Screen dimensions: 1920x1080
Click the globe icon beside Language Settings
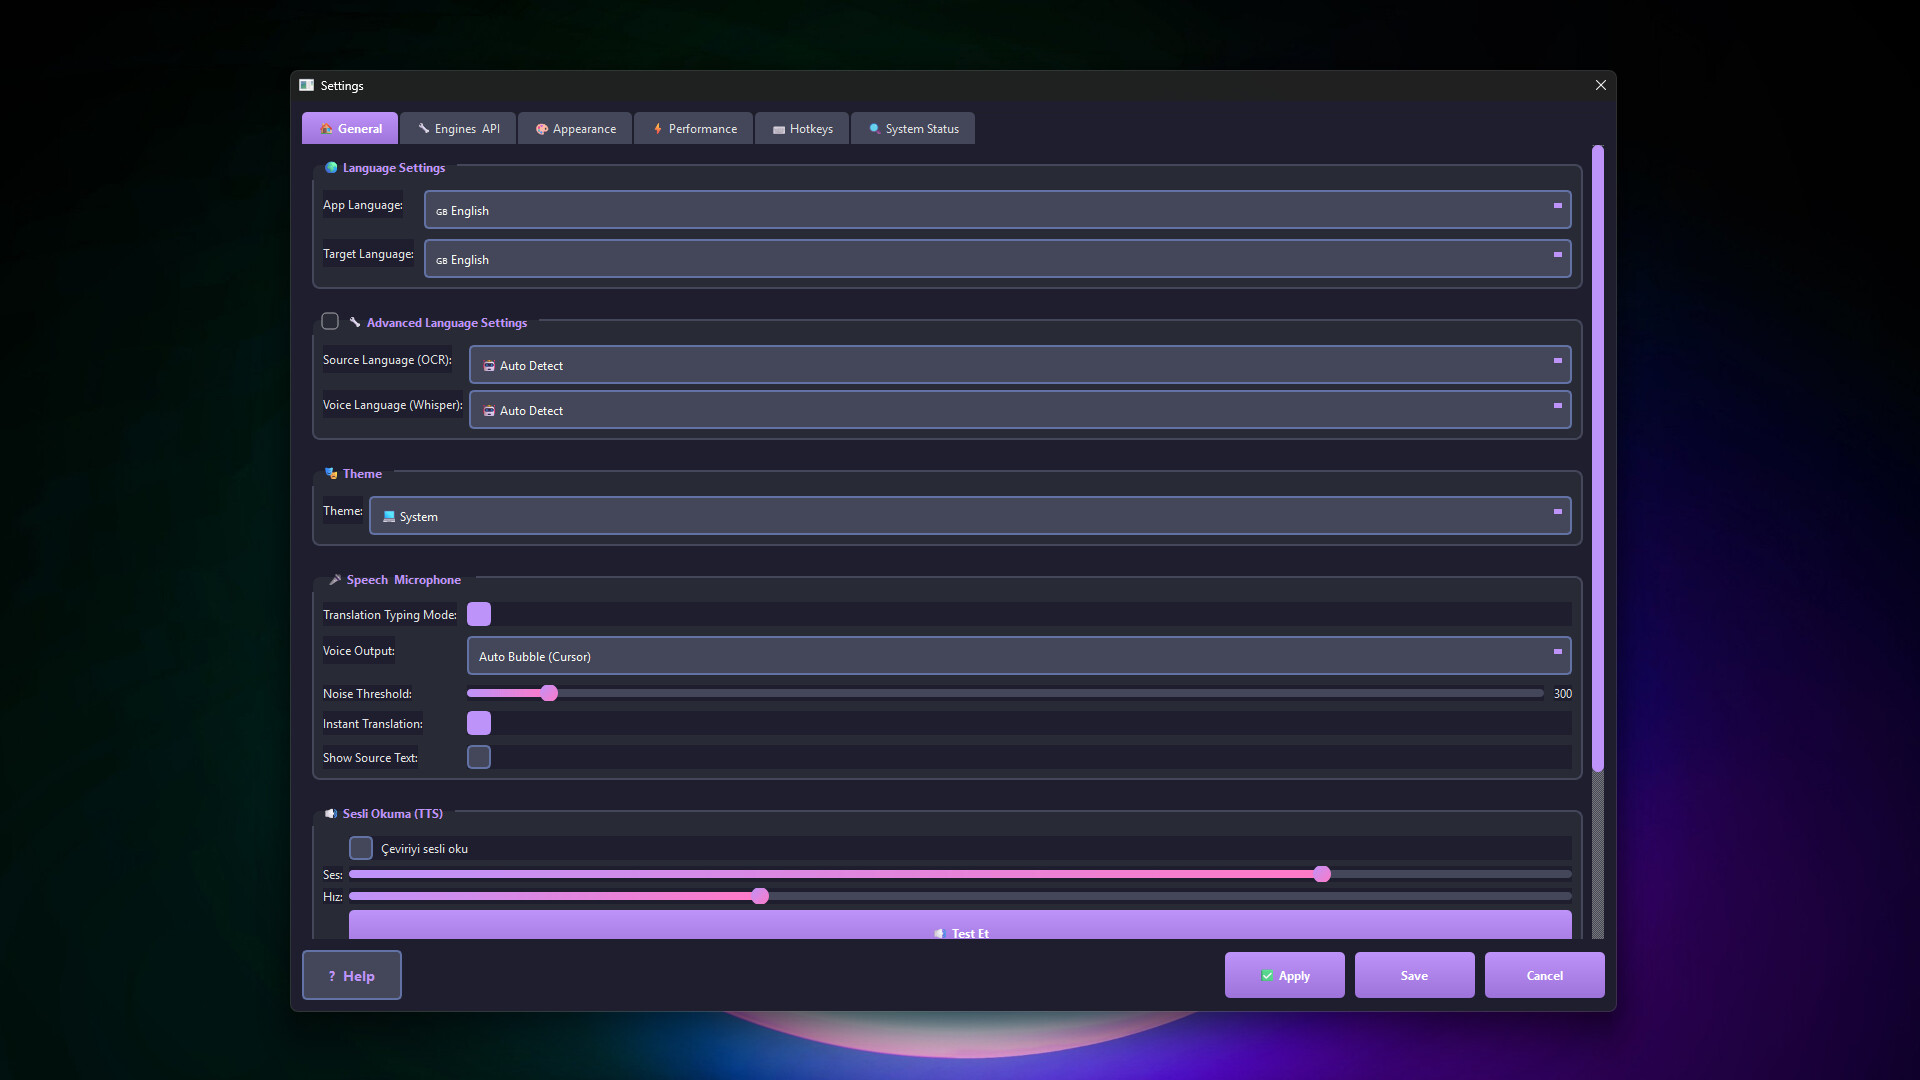click(331, 168)
